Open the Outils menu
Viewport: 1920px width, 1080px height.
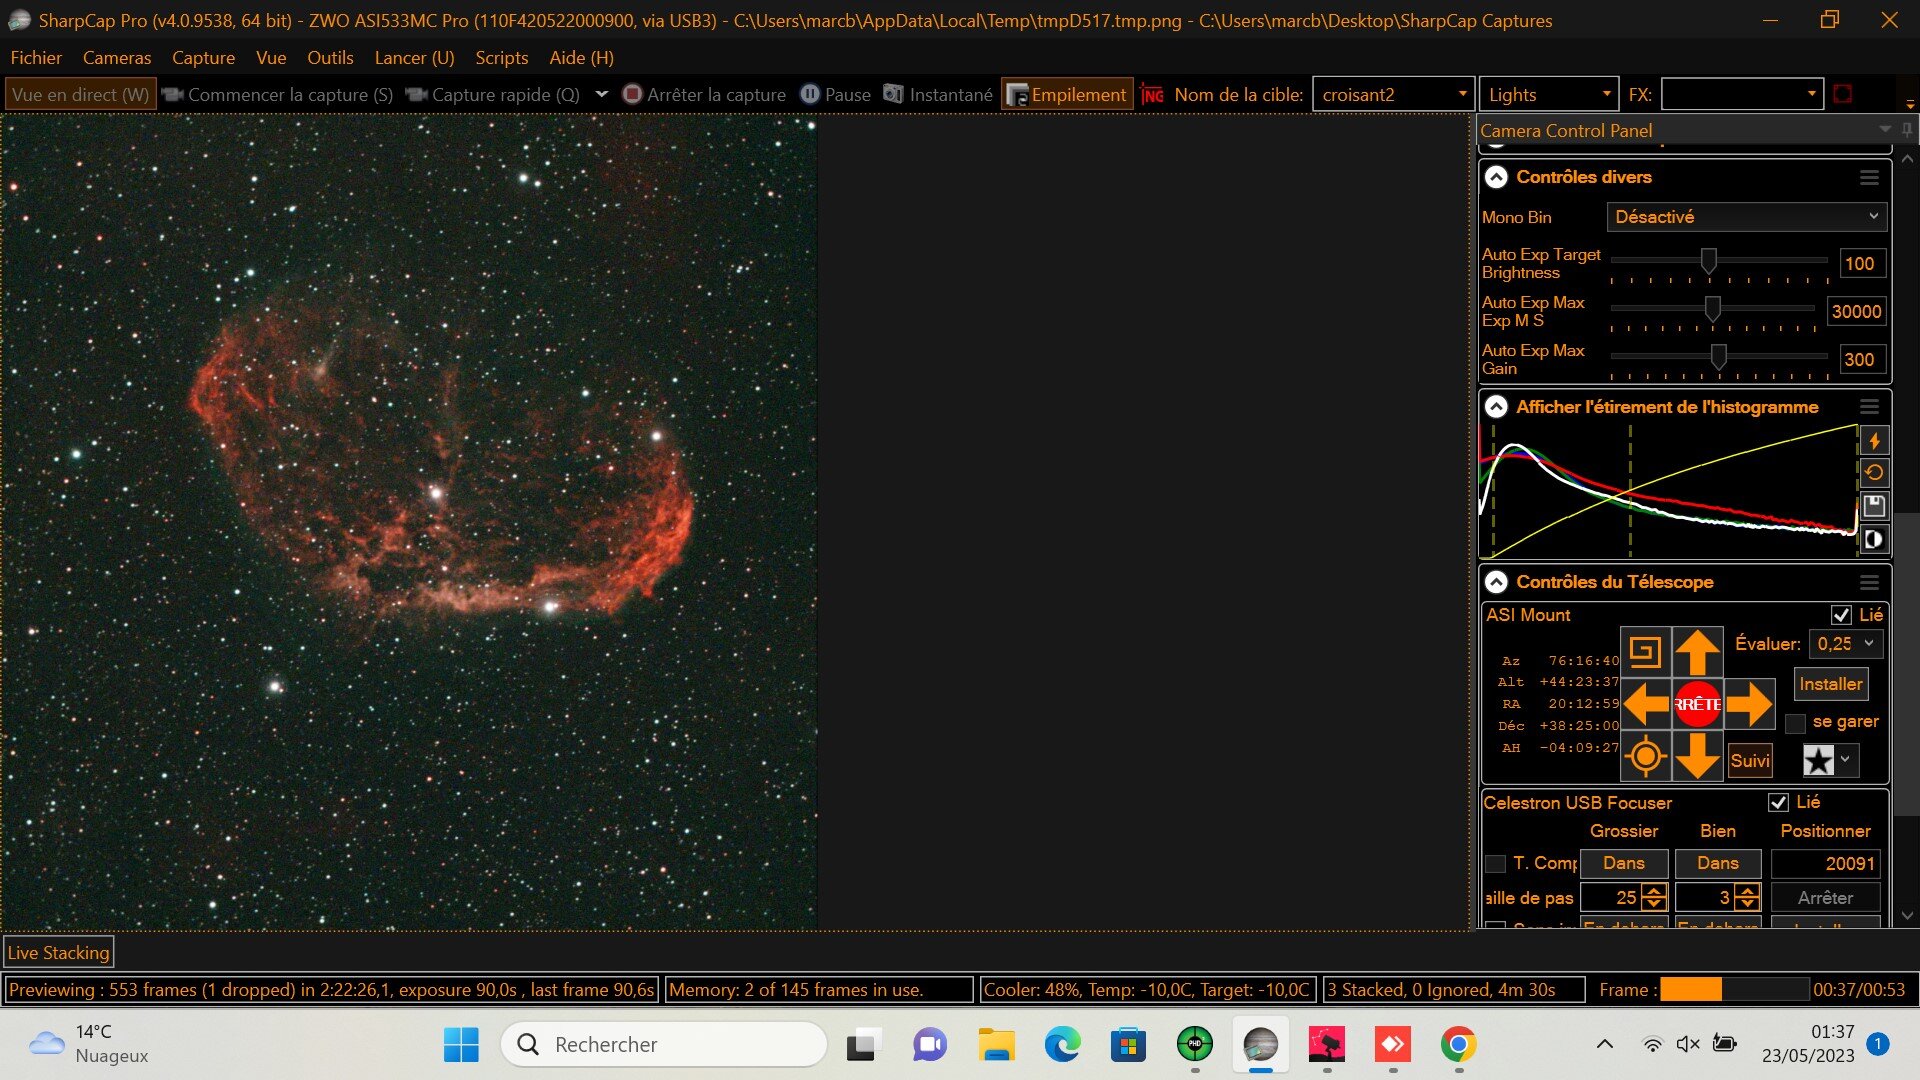click(330, 58)
